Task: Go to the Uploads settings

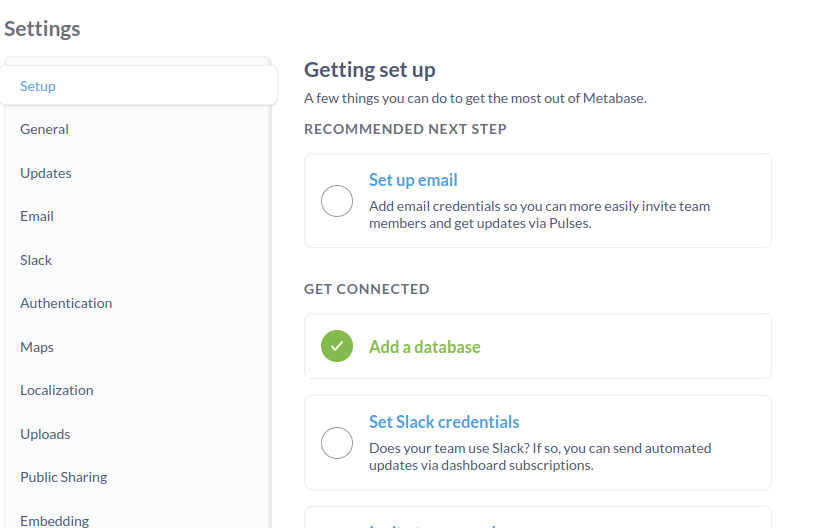Action: 138,434
